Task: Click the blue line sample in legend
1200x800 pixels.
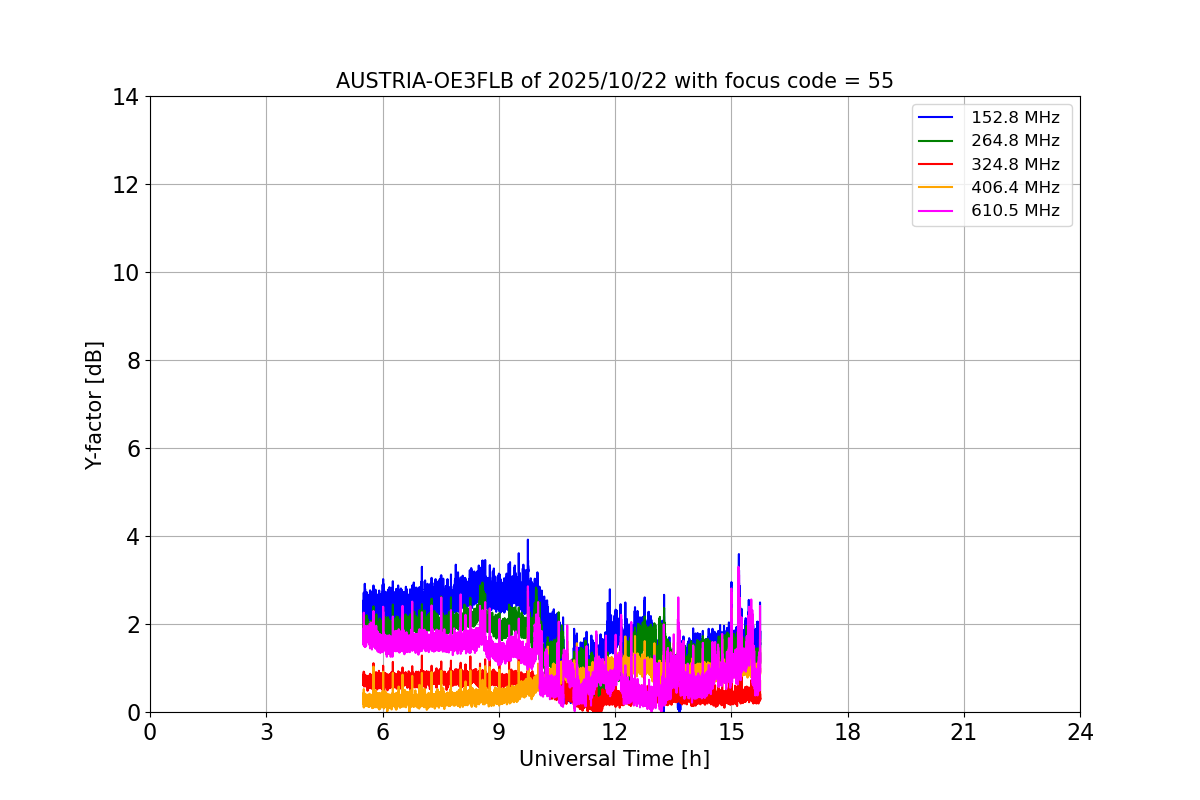Action: click(x=936, y=118)
